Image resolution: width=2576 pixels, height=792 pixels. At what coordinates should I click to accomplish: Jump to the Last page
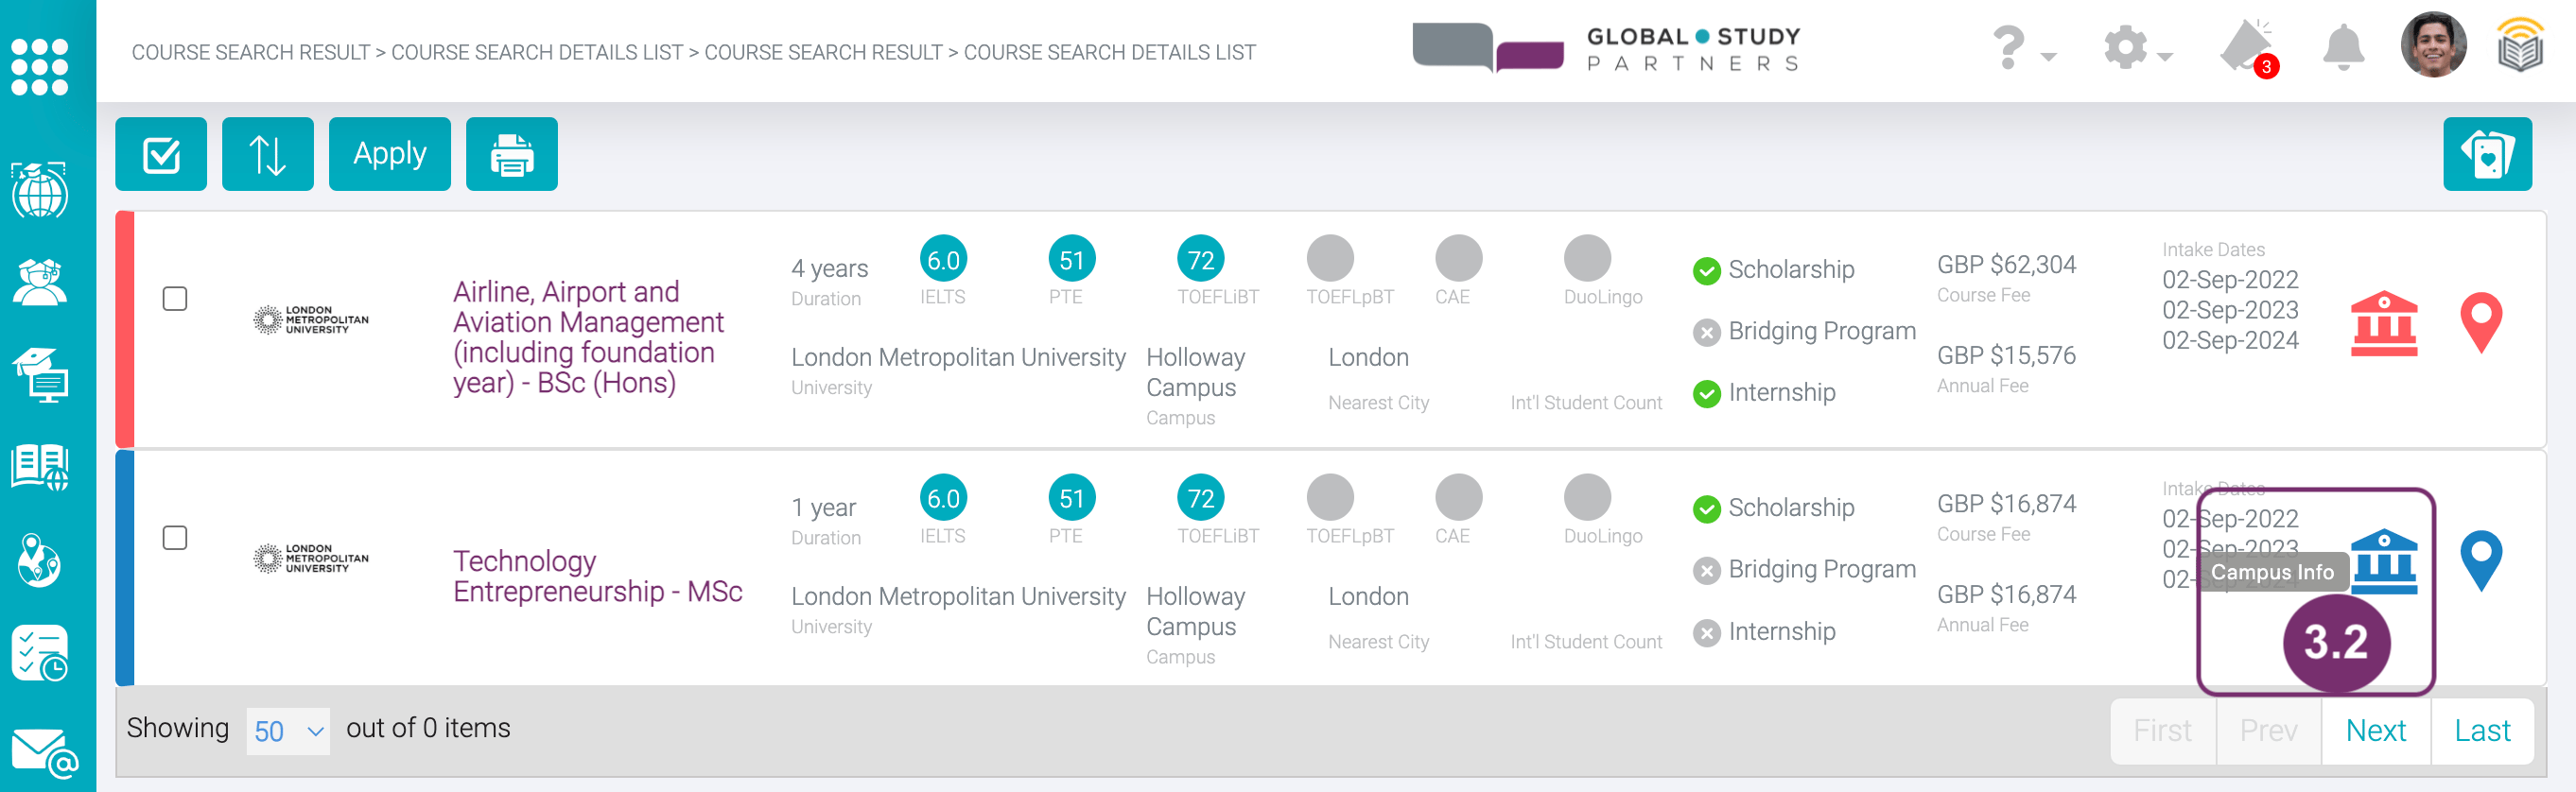[x=2481, y=731]
